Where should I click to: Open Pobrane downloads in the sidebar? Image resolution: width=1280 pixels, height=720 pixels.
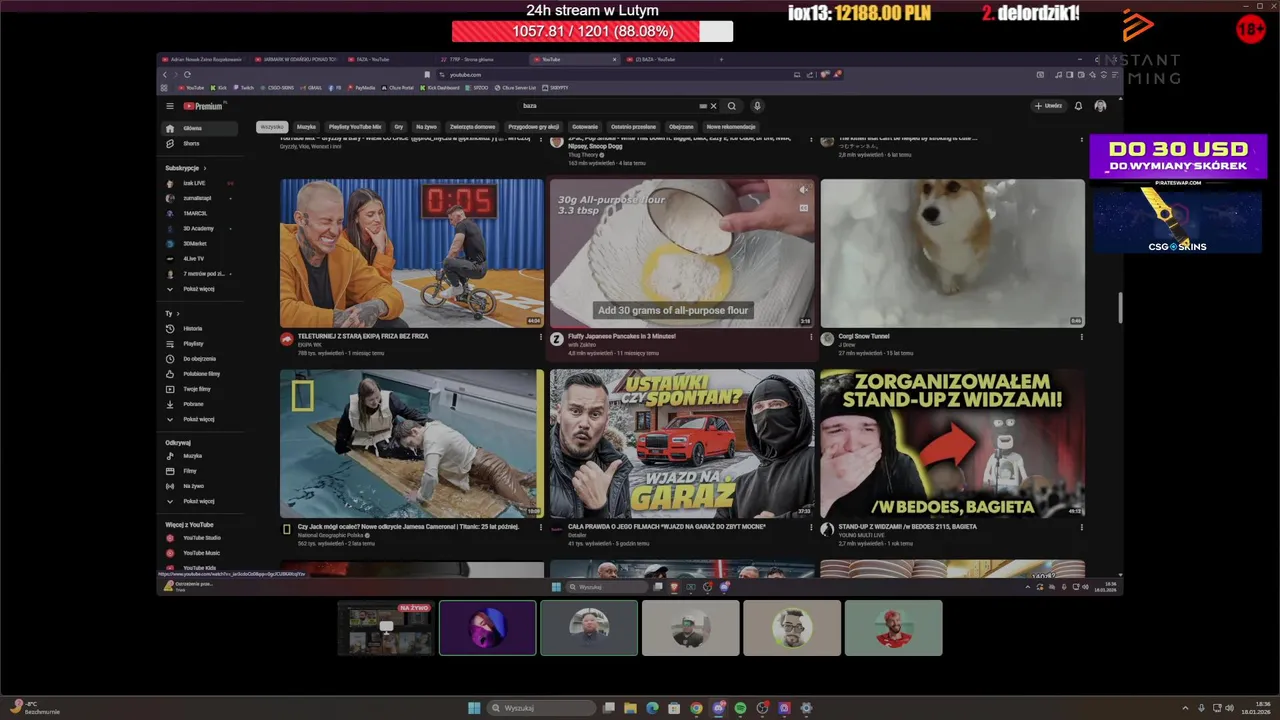pyautogui.click(x=201, y=404)
